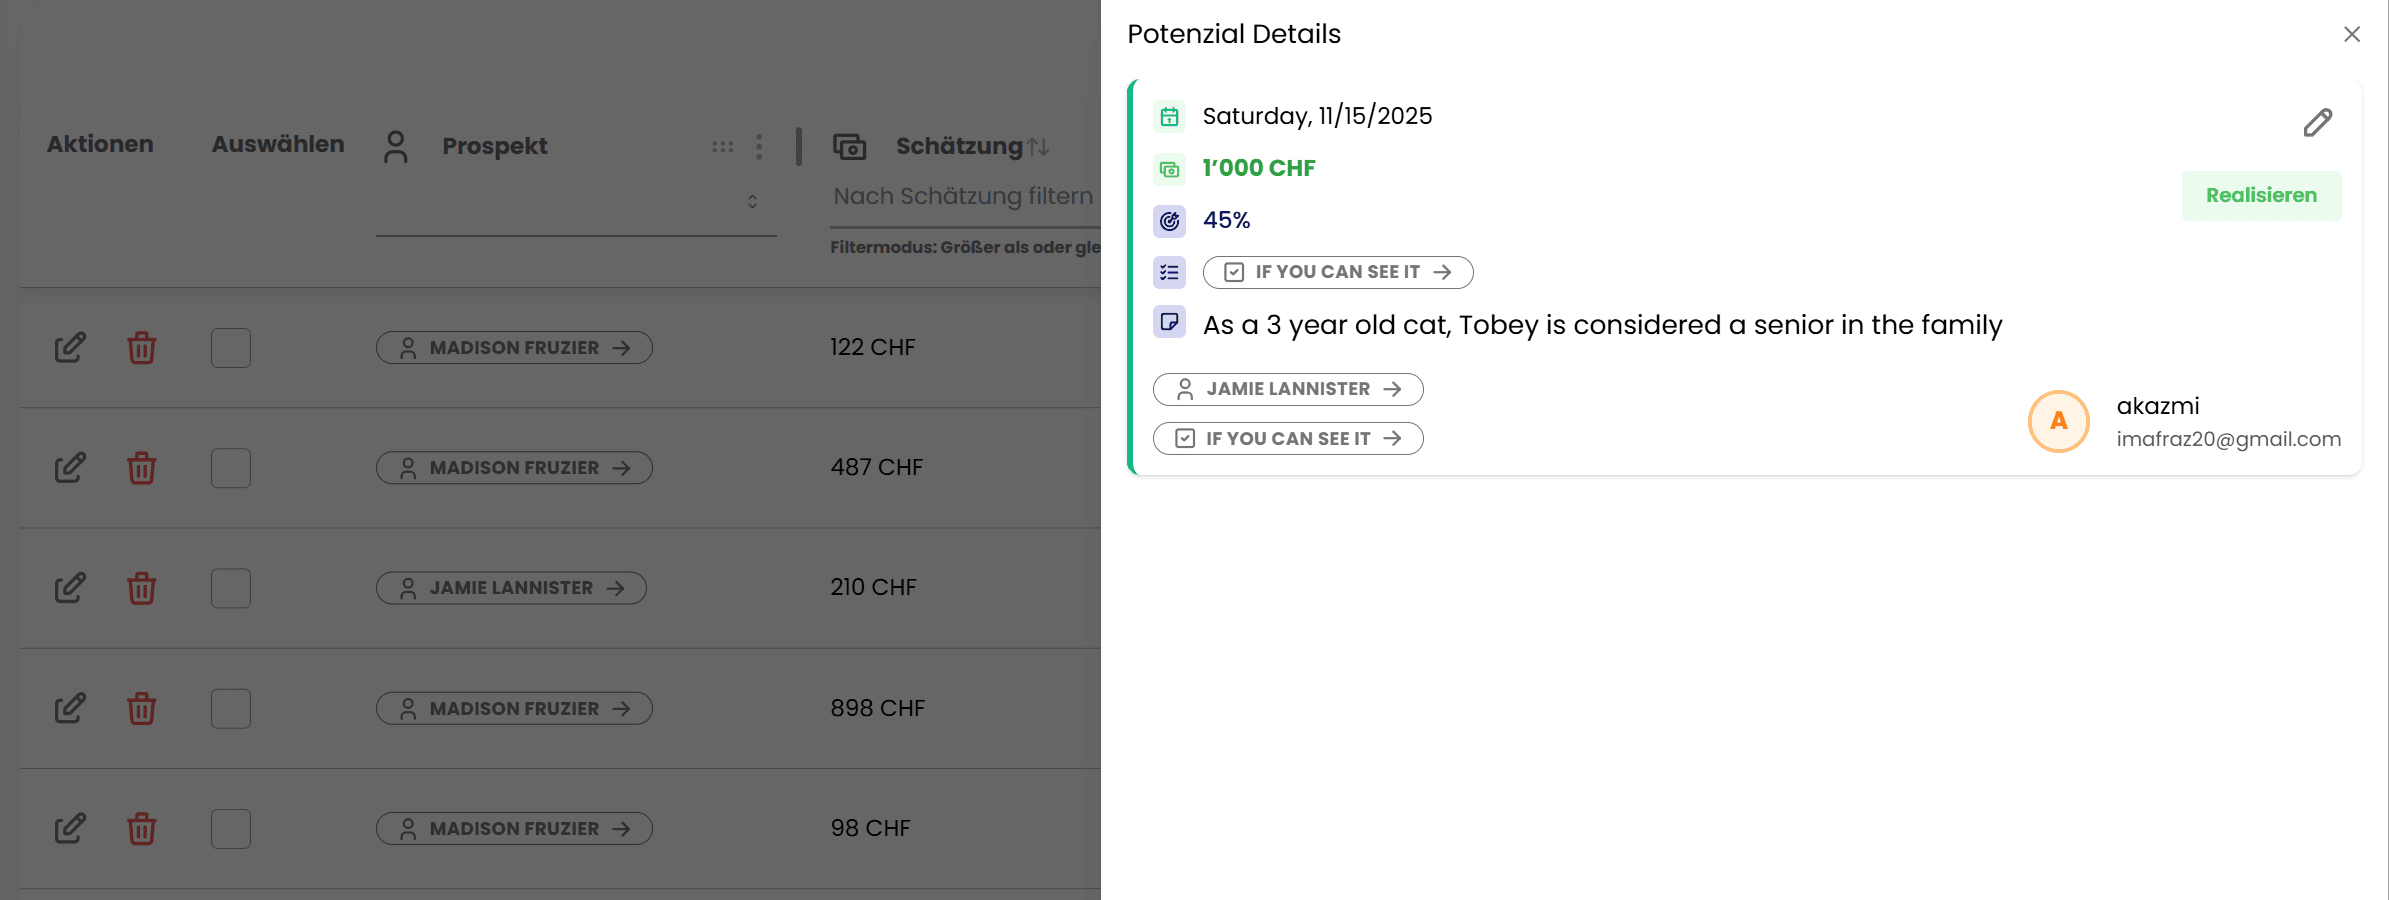Check the box for the 898 CHF row
2389x900 pixels.
[x=231, y=708]
